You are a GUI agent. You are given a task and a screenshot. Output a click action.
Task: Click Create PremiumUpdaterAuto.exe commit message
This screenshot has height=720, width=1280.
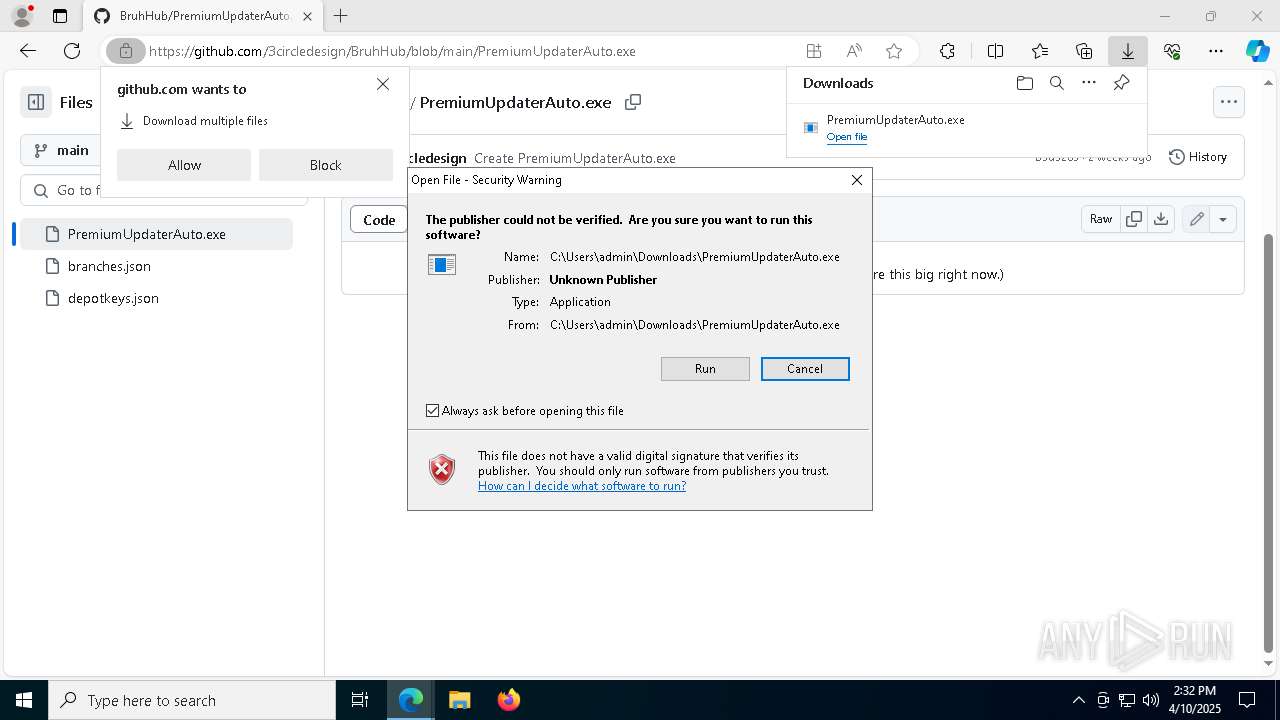(x=575, y=158)
